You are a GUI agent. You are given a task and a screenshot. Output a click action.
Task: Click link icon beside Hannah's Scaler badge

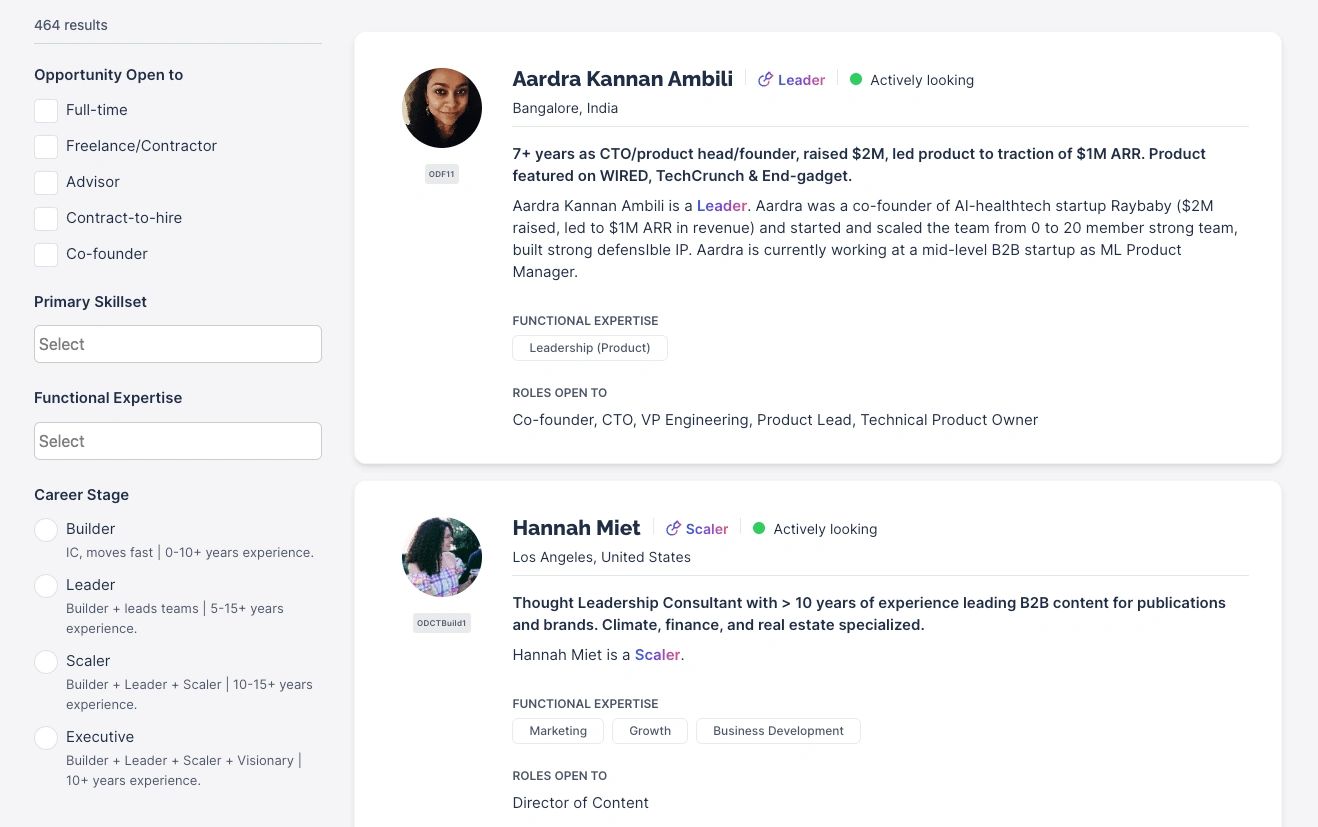point(673,529)
